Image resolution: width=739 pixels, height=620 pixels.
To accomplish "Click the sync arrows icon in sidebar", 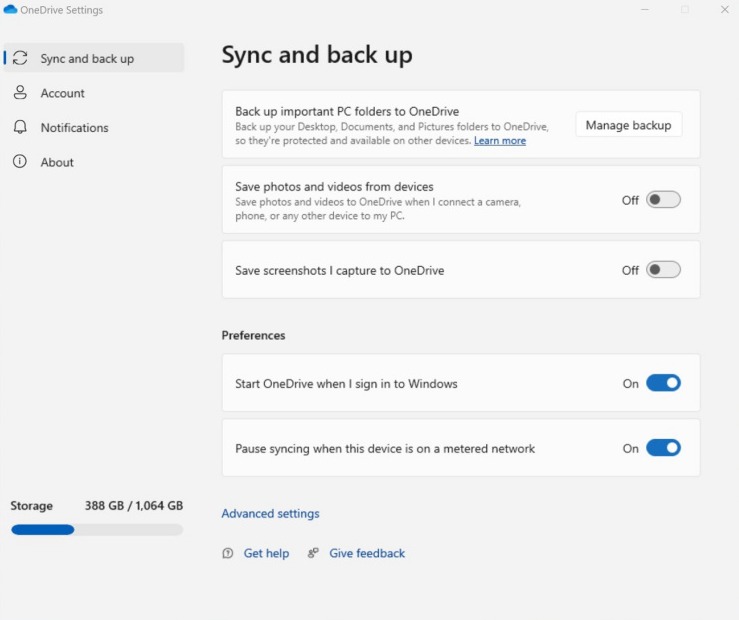I will tap(20, 58).
